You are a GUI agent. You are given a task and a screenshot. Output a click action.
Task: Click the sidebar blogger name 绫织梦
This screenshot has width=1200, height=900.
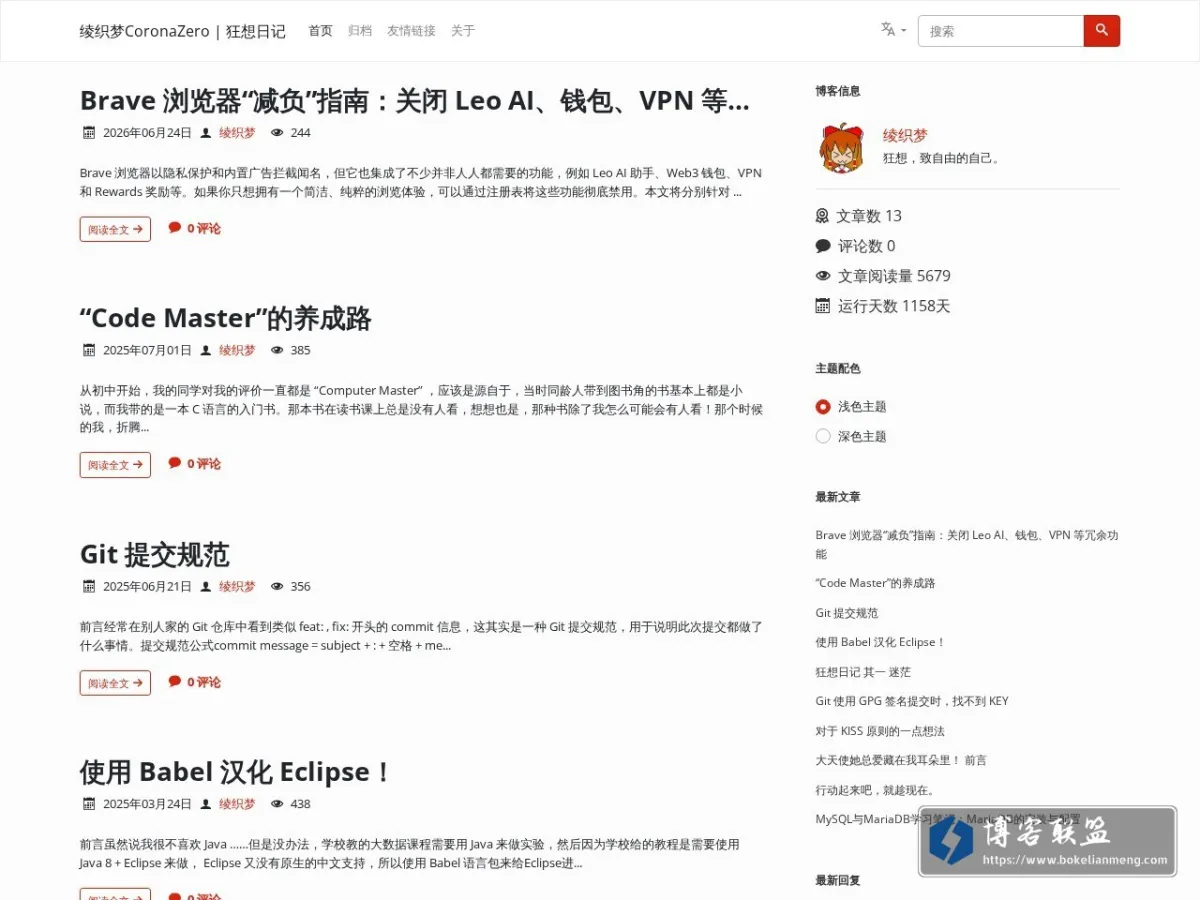coord(905,135)
